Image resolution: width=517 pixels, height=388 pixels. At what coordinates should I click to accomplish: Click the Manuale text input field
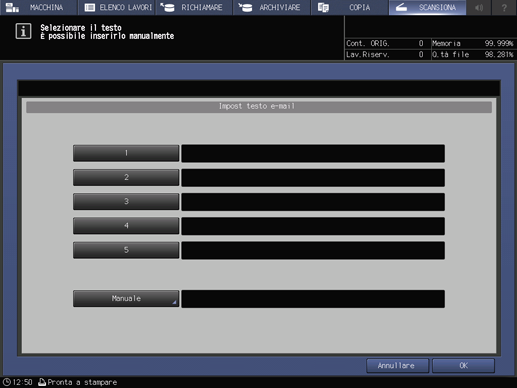click(x=313, y=299)
